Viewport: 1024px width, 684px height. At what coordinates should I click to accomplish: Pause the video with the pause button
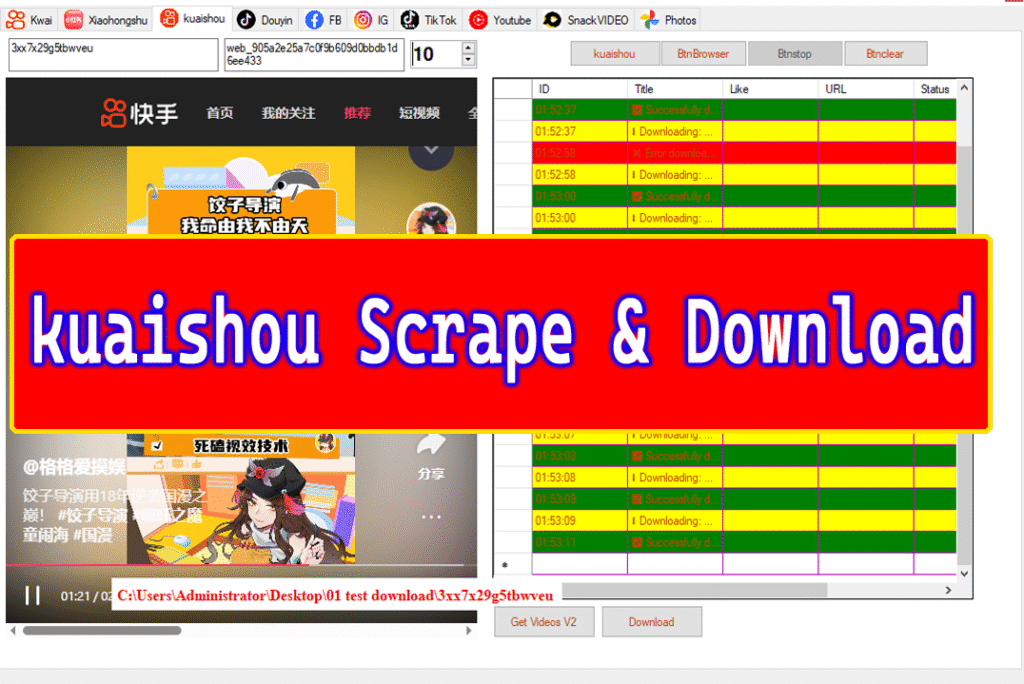32,595
